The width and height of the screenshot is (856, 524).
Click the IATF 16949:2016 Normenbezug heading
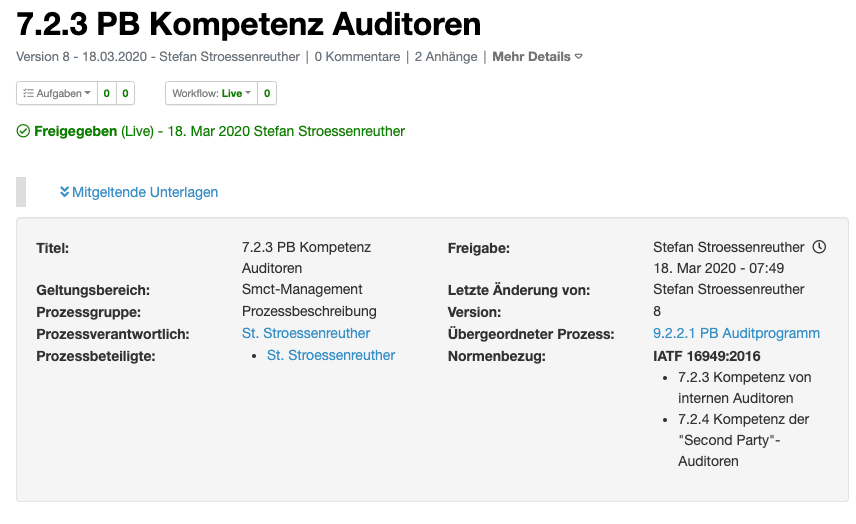tap(706, 355)
